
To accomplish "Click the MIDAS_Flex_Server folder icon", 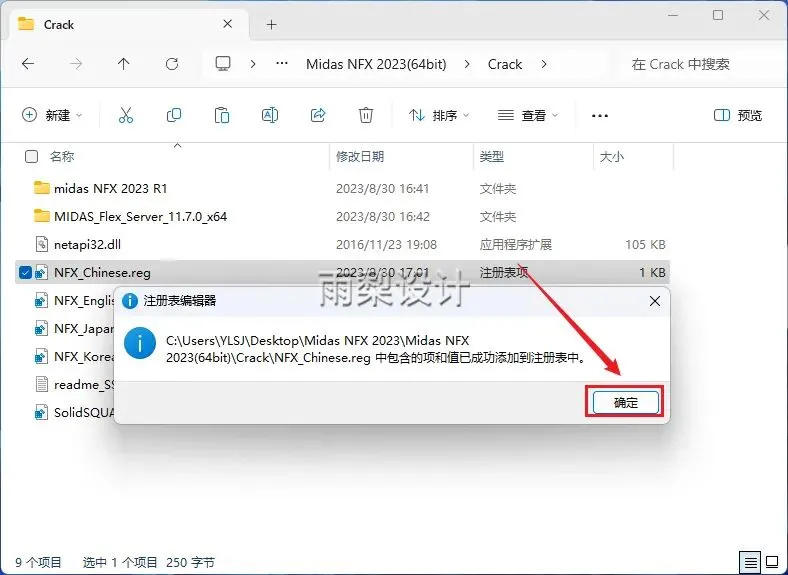I will [x=42, y=216].
